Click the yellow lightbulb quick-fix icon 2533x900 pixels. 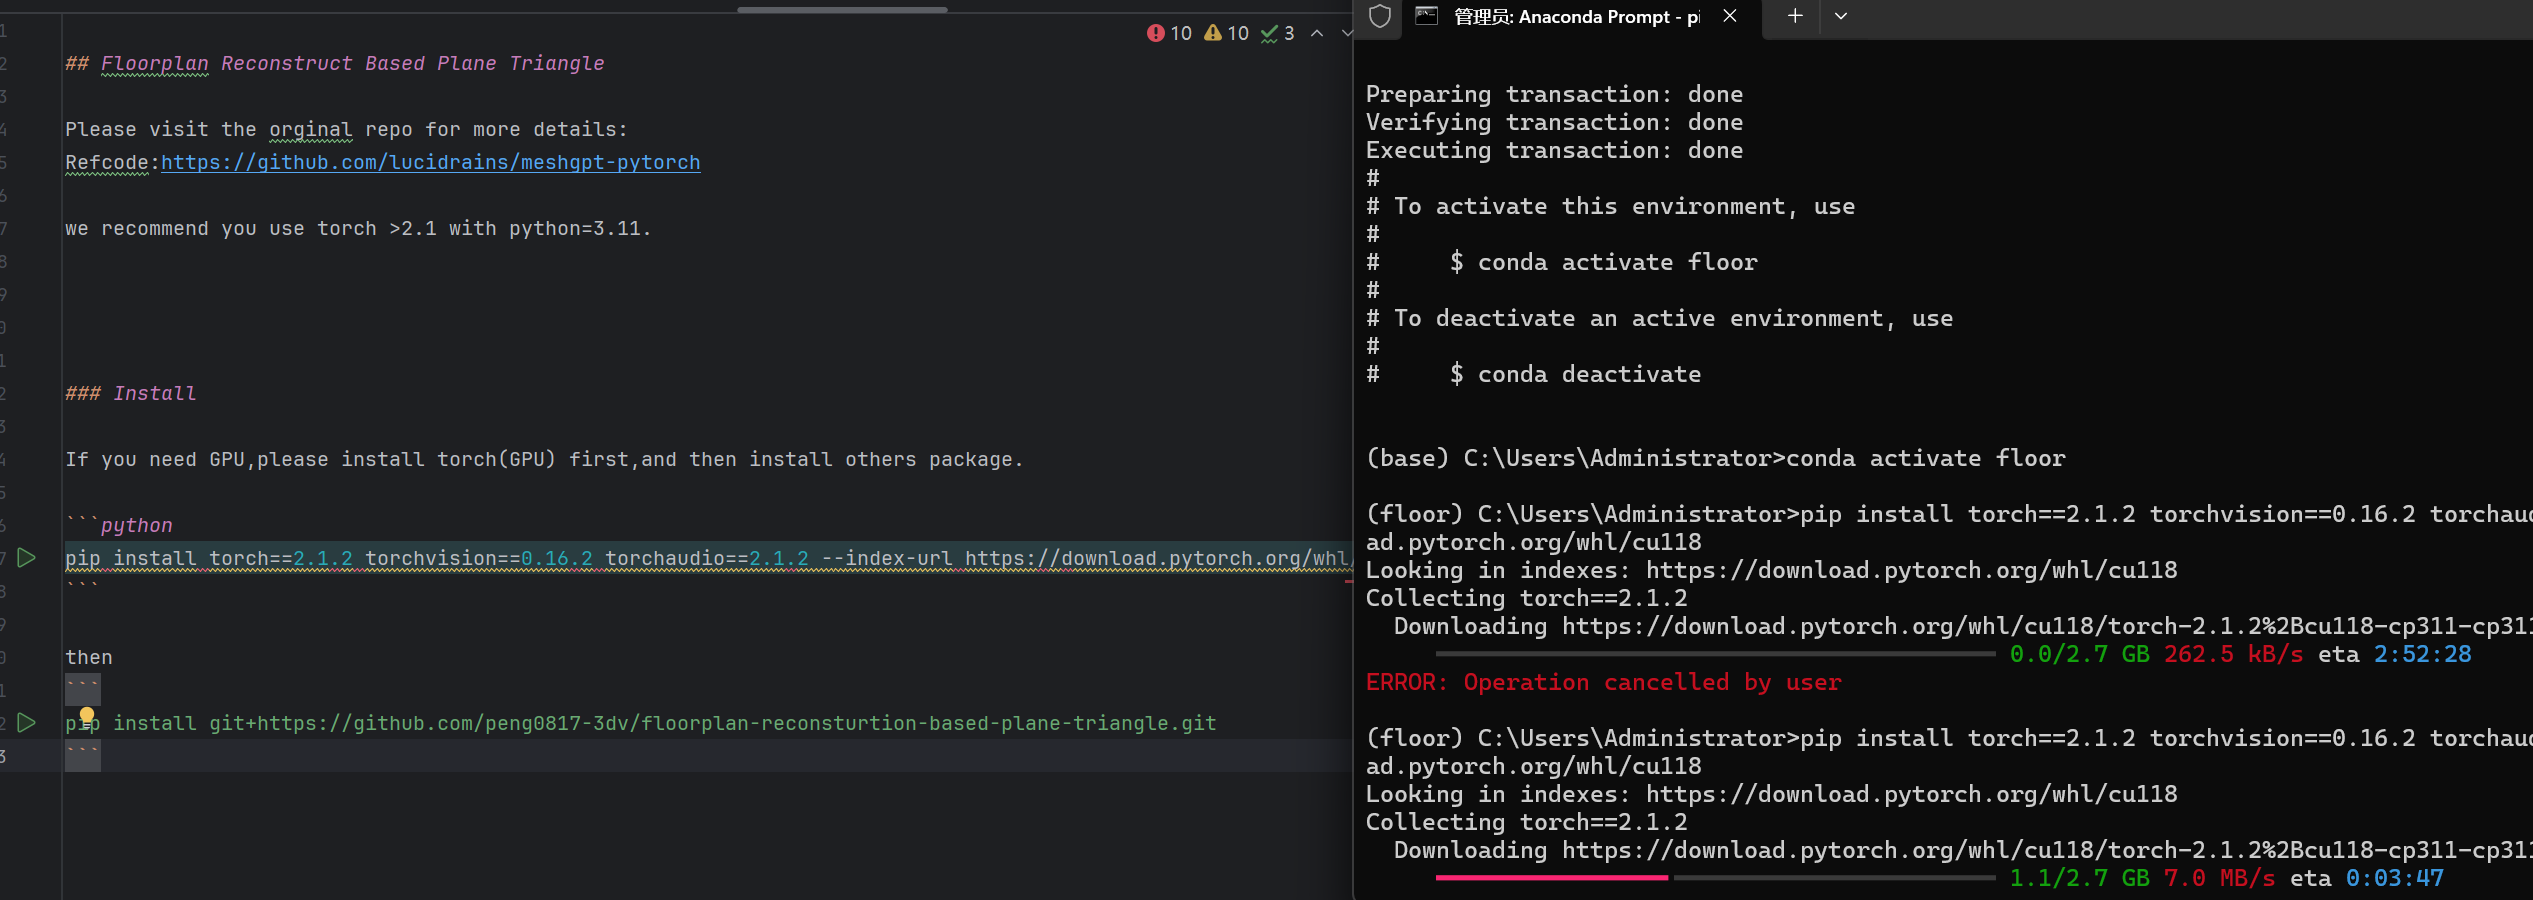(87, 715)
